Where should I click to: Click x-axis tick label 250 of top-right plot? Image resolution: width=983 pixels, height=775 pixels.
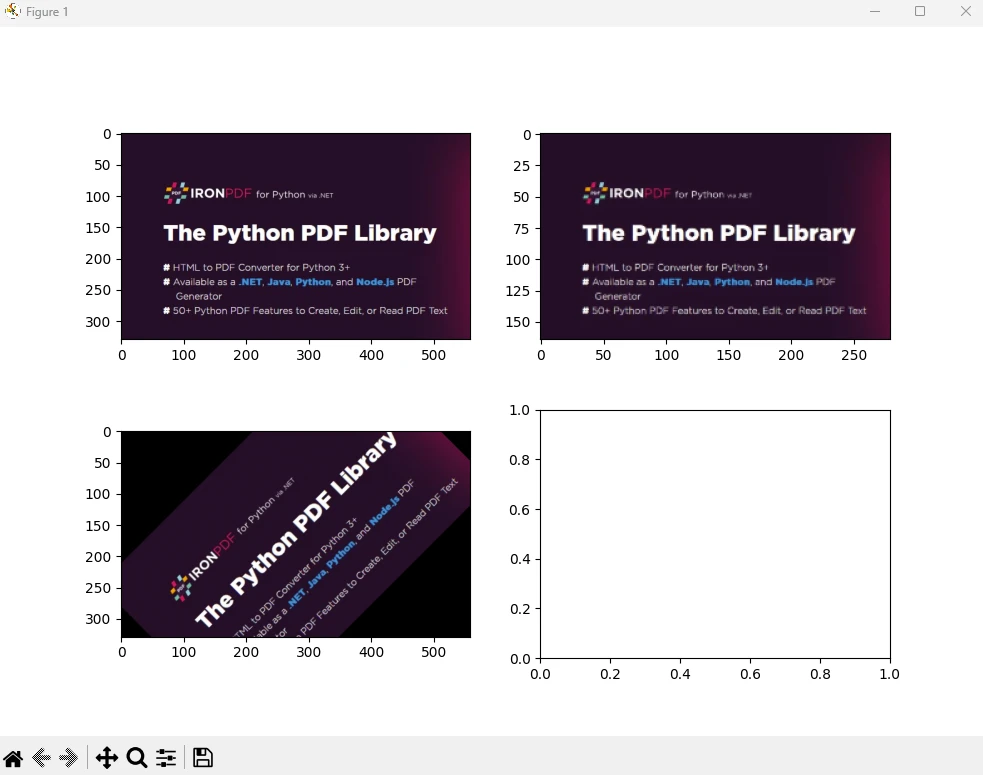854,355
